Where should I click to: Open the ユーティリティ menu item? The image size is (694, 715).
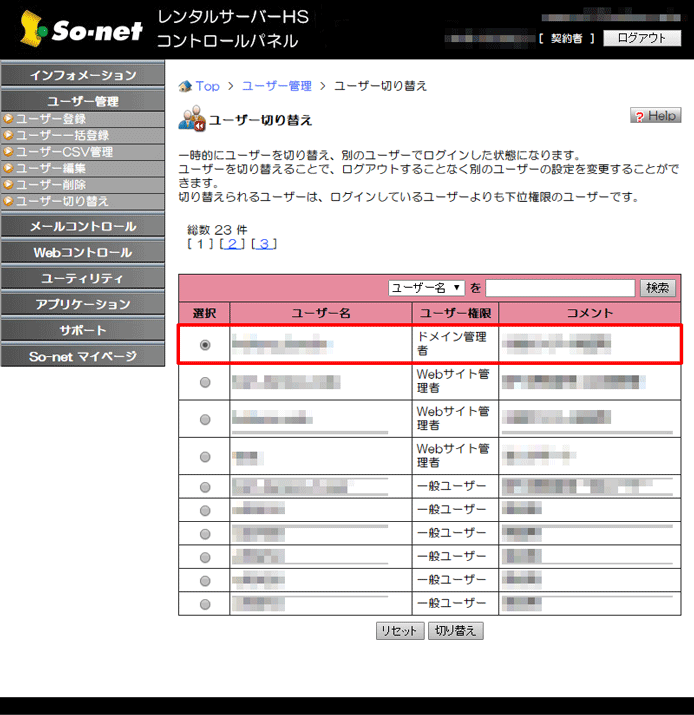tap(82, 278)
